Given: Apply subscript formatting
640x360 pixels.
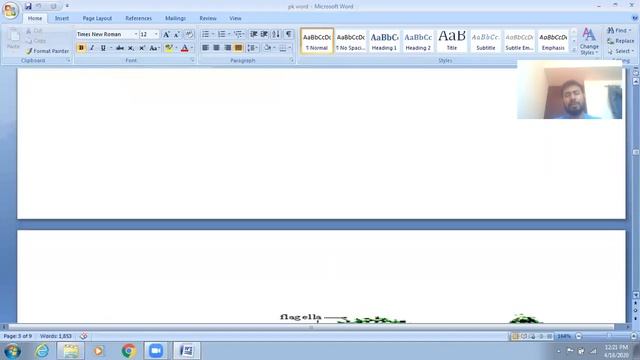Looking at the screenshot, I should pyautogui.click(x=131, y=48).
